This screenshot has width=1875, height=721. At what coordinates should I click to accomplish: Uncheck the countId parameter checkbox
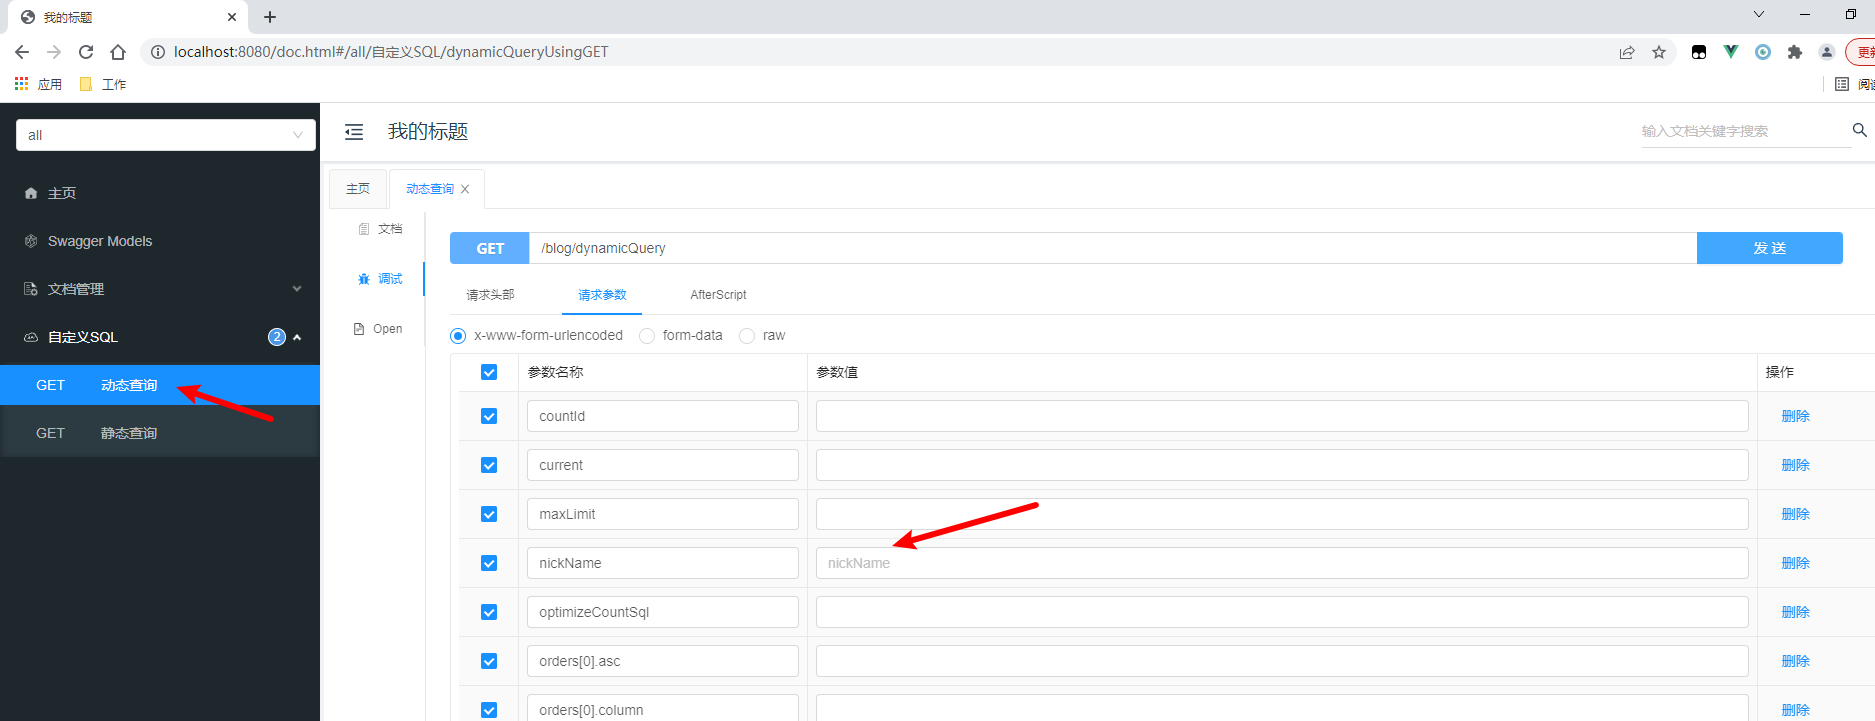coord(489,416)
